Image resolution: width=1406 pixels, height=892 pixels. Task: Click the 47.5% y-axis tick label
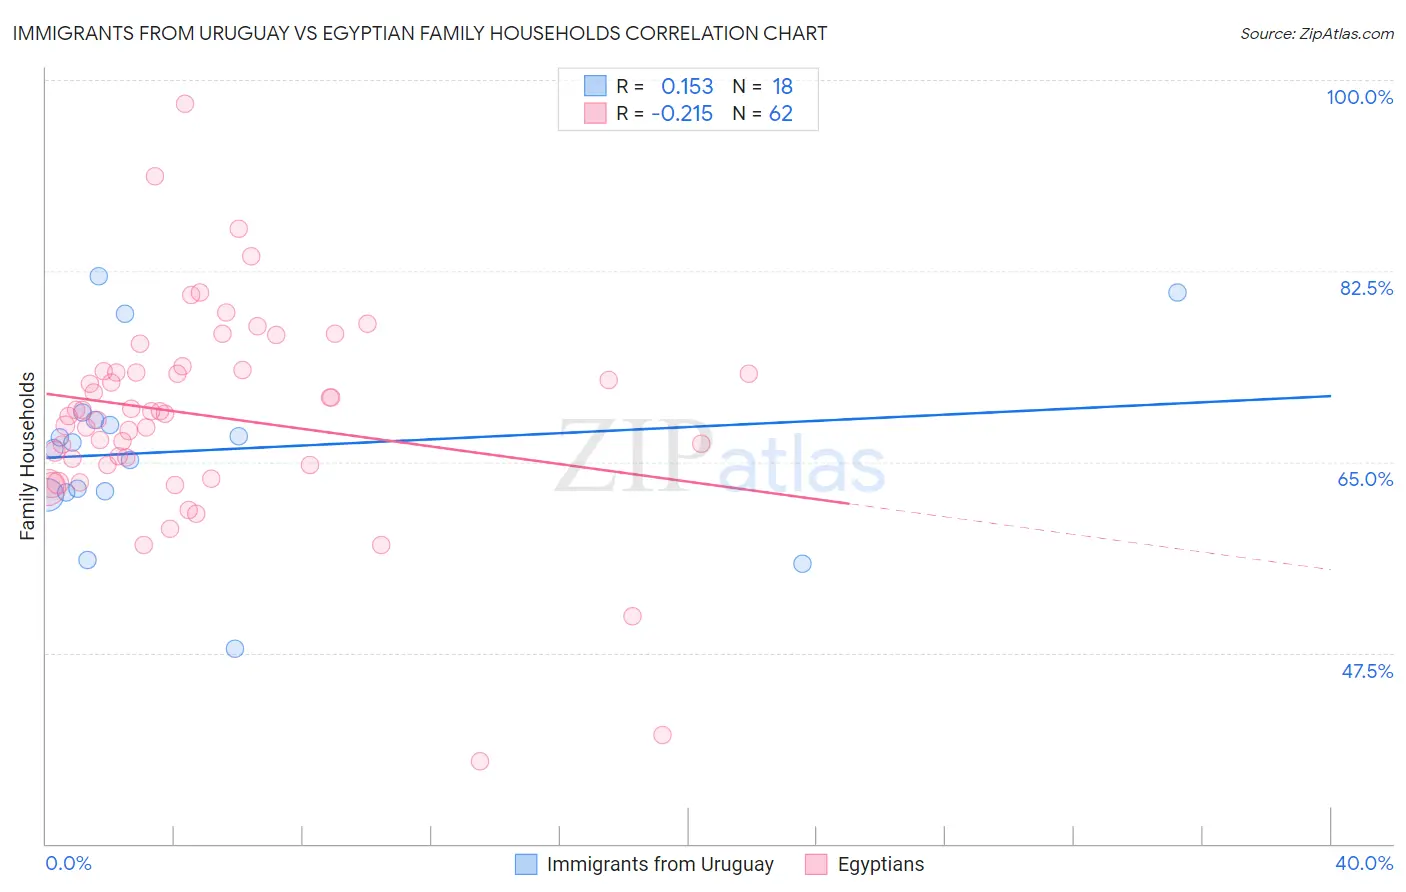pos(1366,671)
